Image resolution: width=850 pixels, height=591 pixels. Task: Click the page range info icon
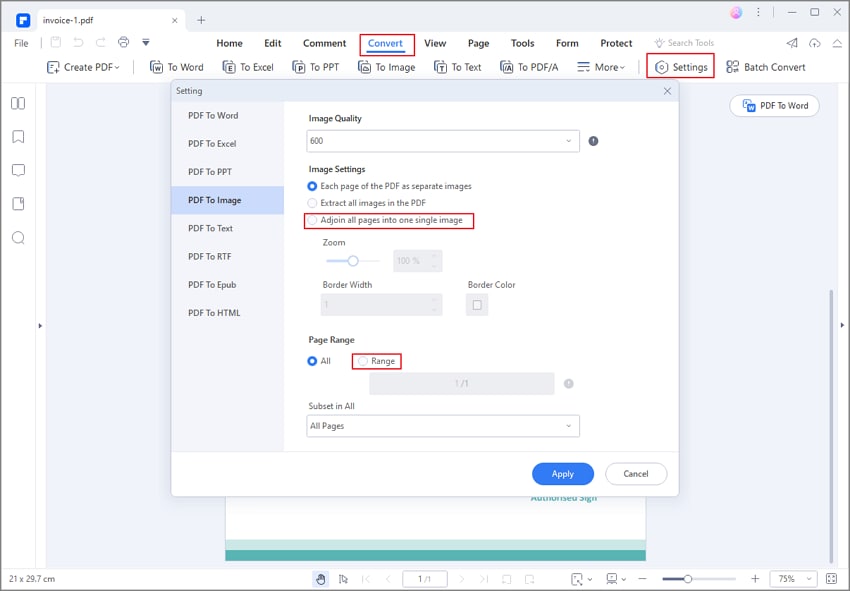tap(569, 383)
